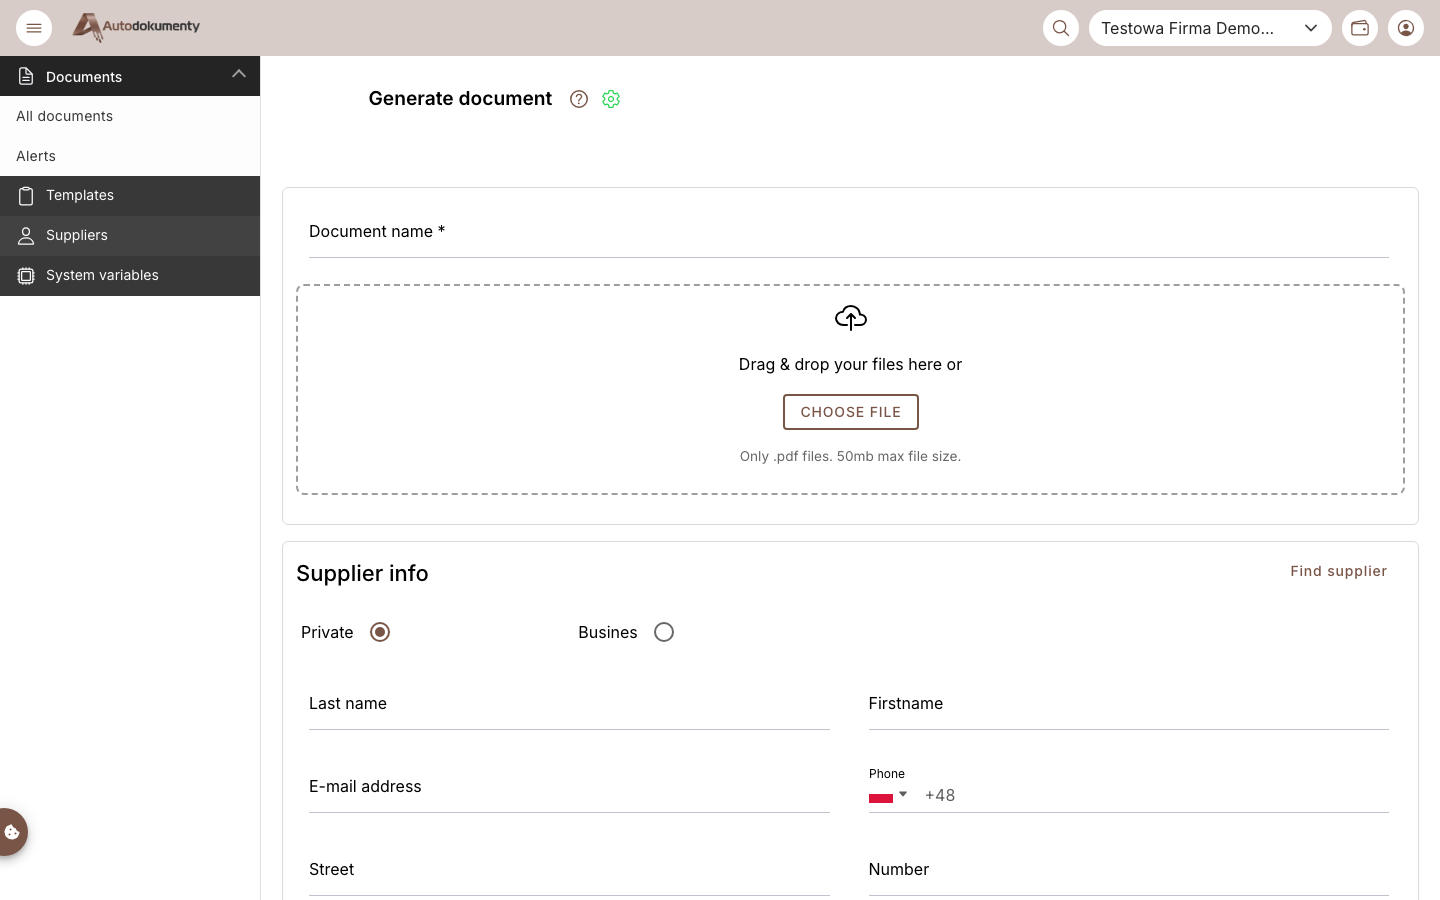Focus the Street field

point(569,871)
